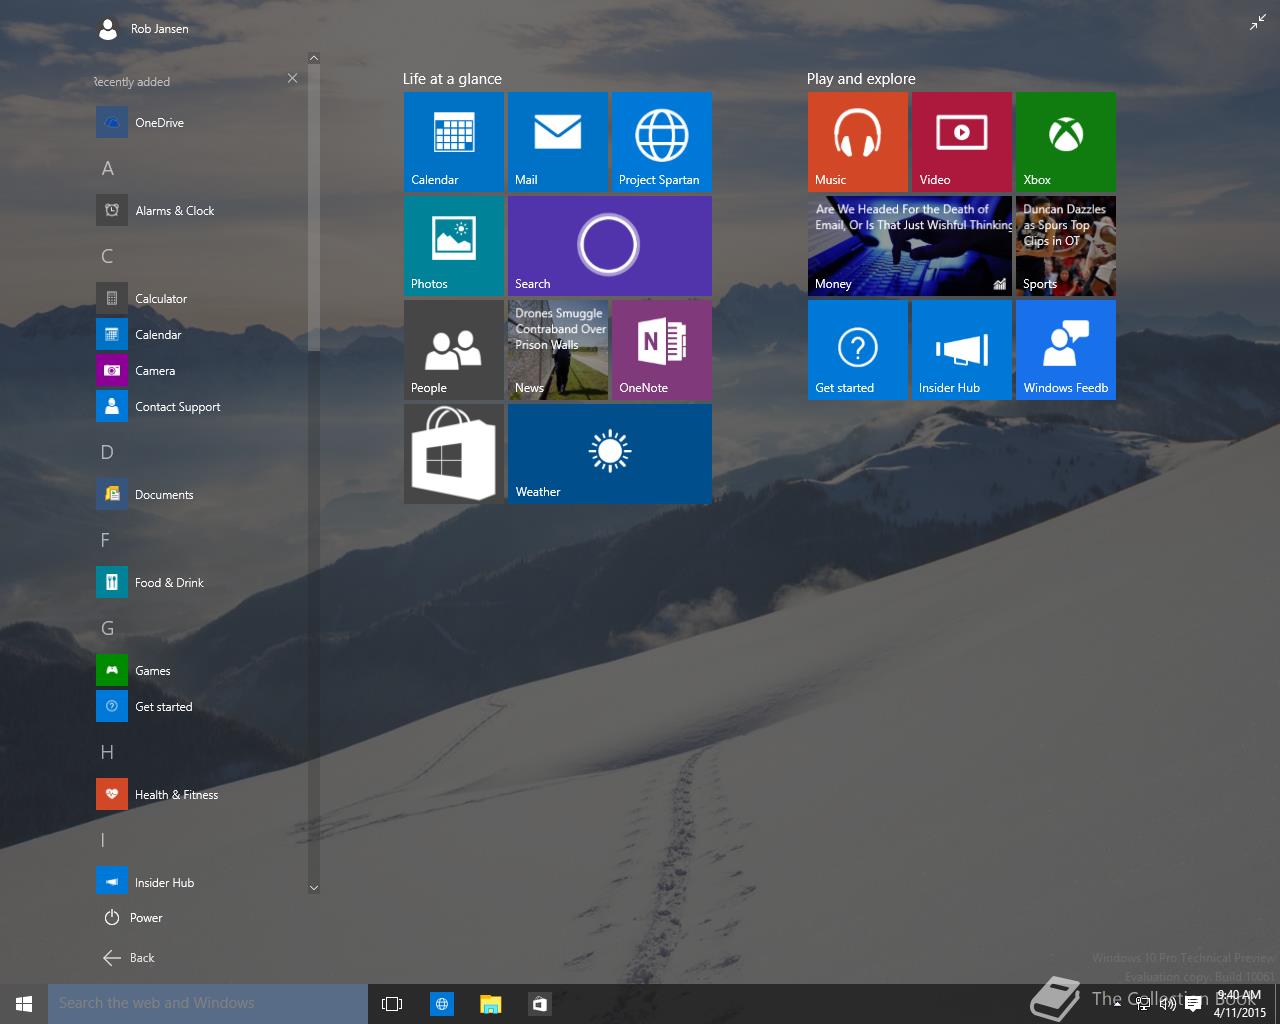Open the Action Center notifications icon
This screenshot has height=1024, width=1280.
coord(1192,1004)
